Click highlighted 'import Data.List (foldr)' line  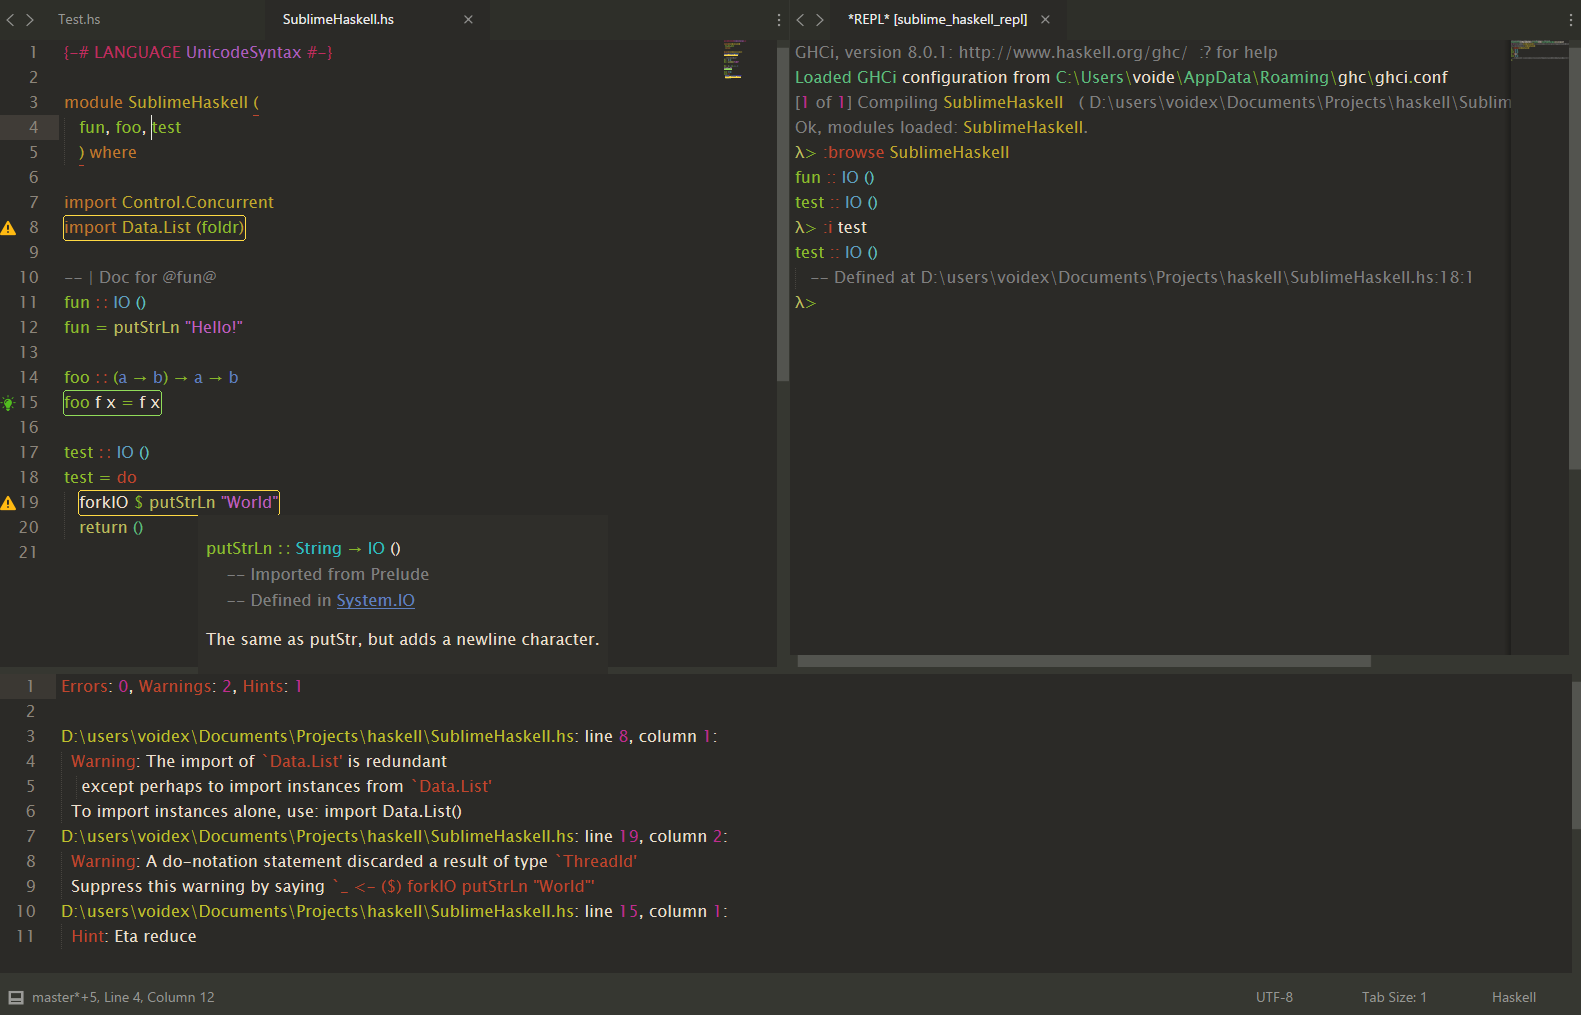pos(154,227)
